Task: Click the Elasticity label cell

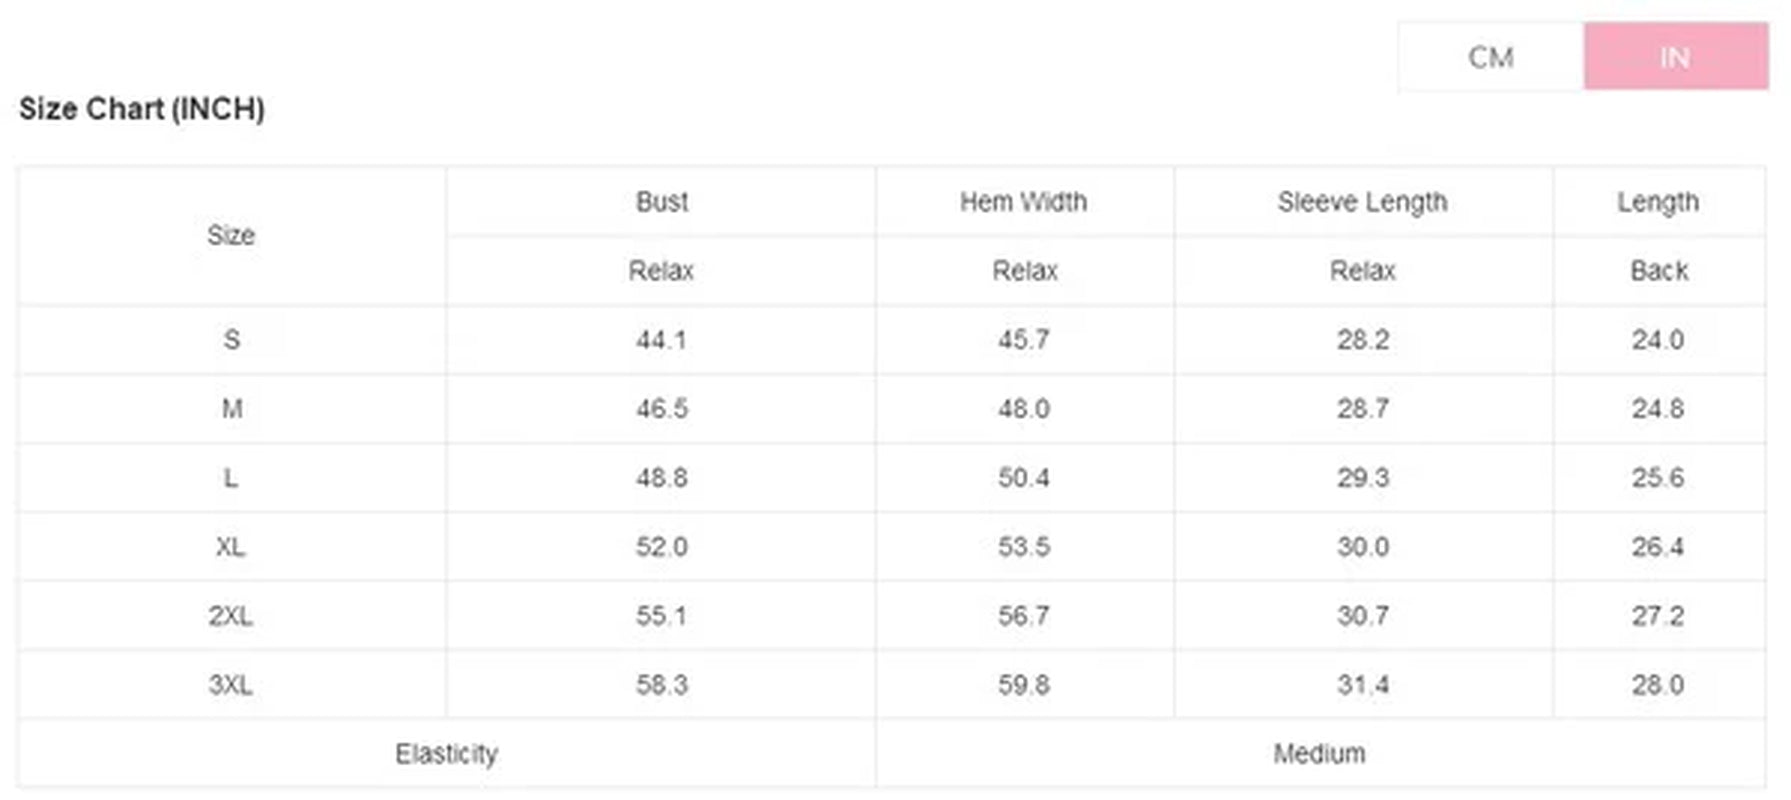Action: (446, 754)
